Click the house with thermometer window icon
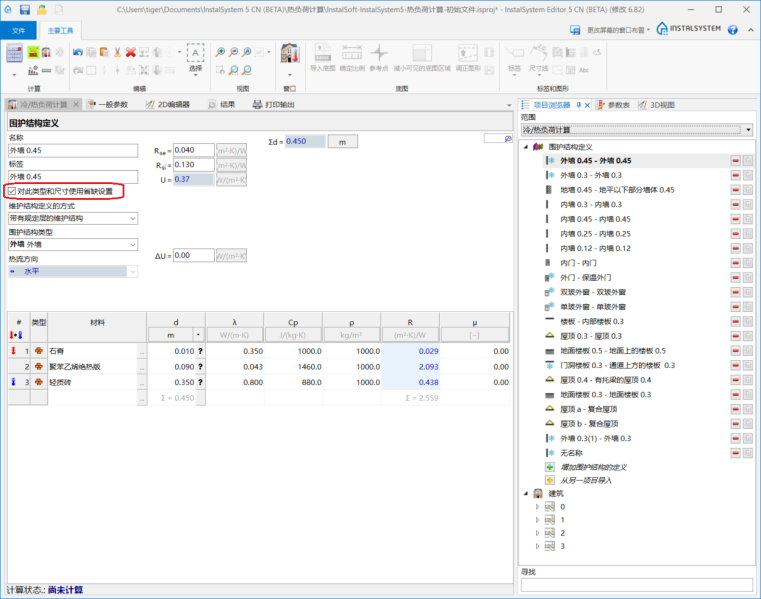761x599 pixels. 290,53
